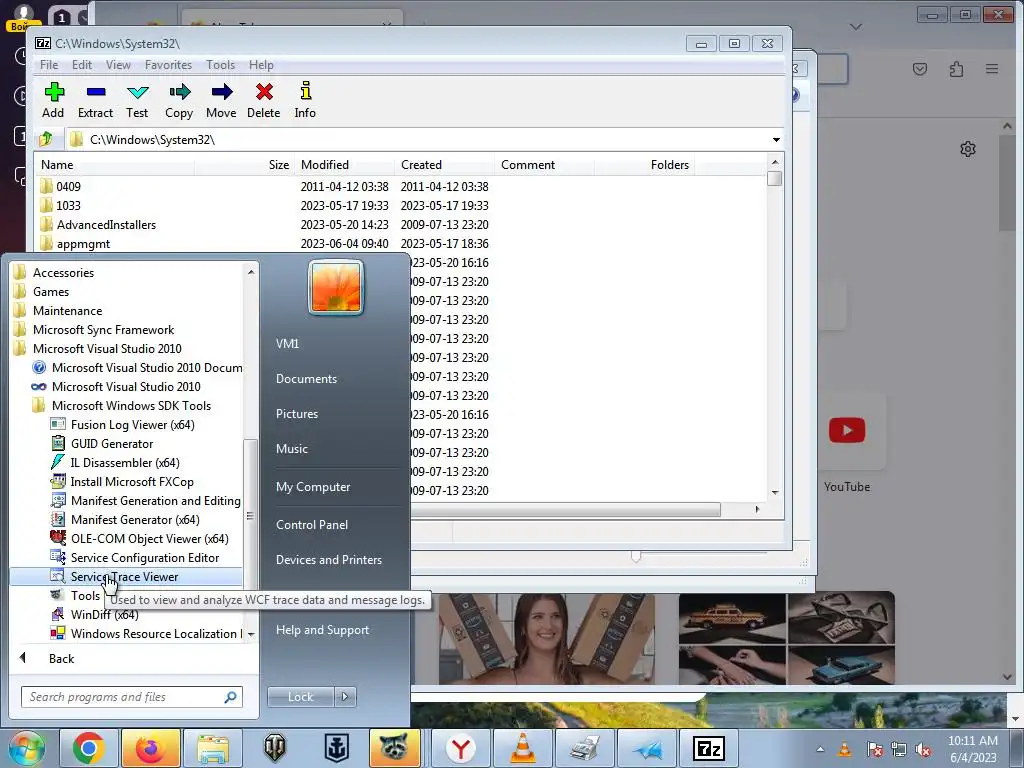
Task: Open My Computer from Start menu
Action: point(313,487)
